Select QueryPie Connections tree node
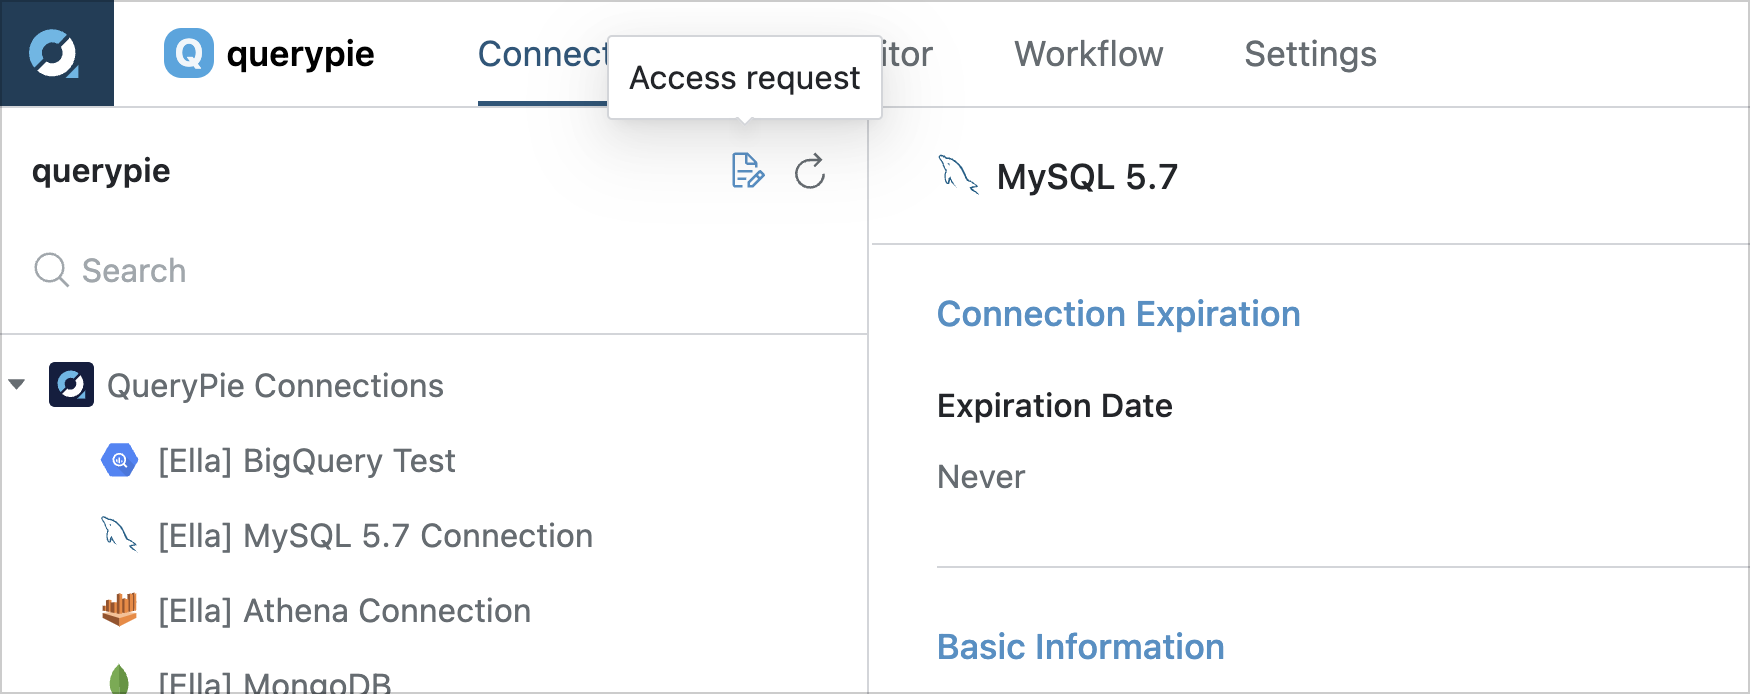The height and width of the screenshot is (694, 1750). [x=275, y=386]
